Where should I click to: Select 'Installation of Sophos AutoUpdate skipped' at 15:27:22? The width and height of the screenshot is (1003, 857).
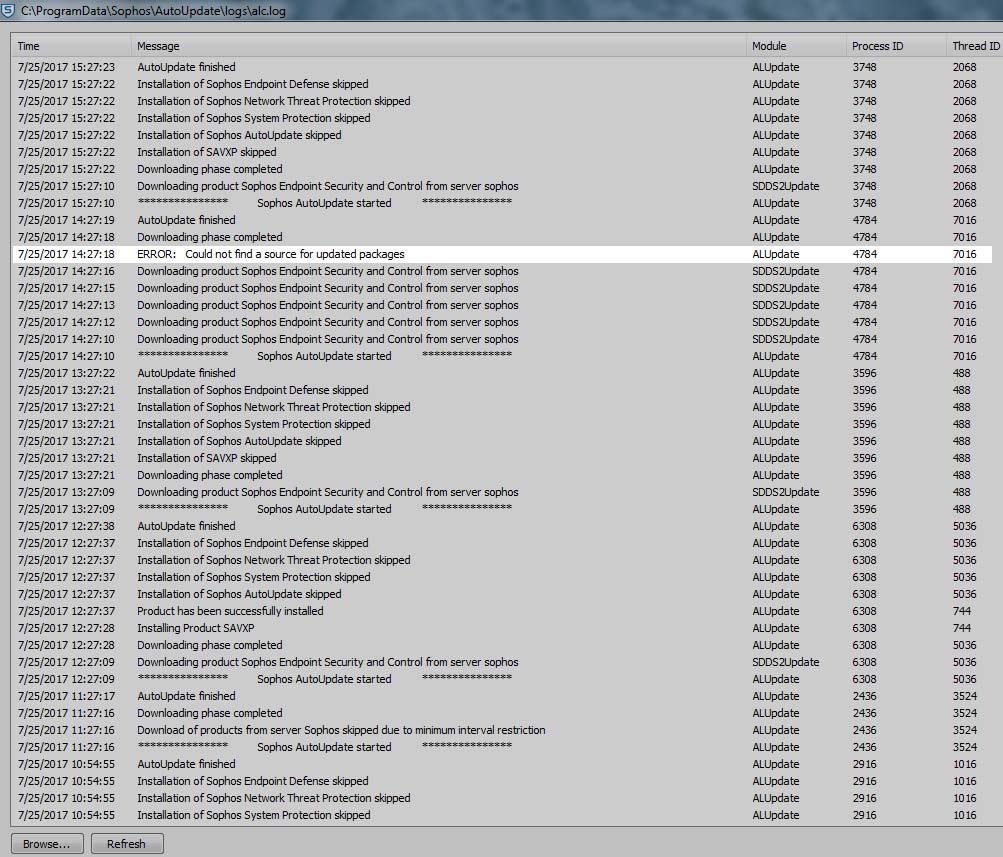coord(502,135)
